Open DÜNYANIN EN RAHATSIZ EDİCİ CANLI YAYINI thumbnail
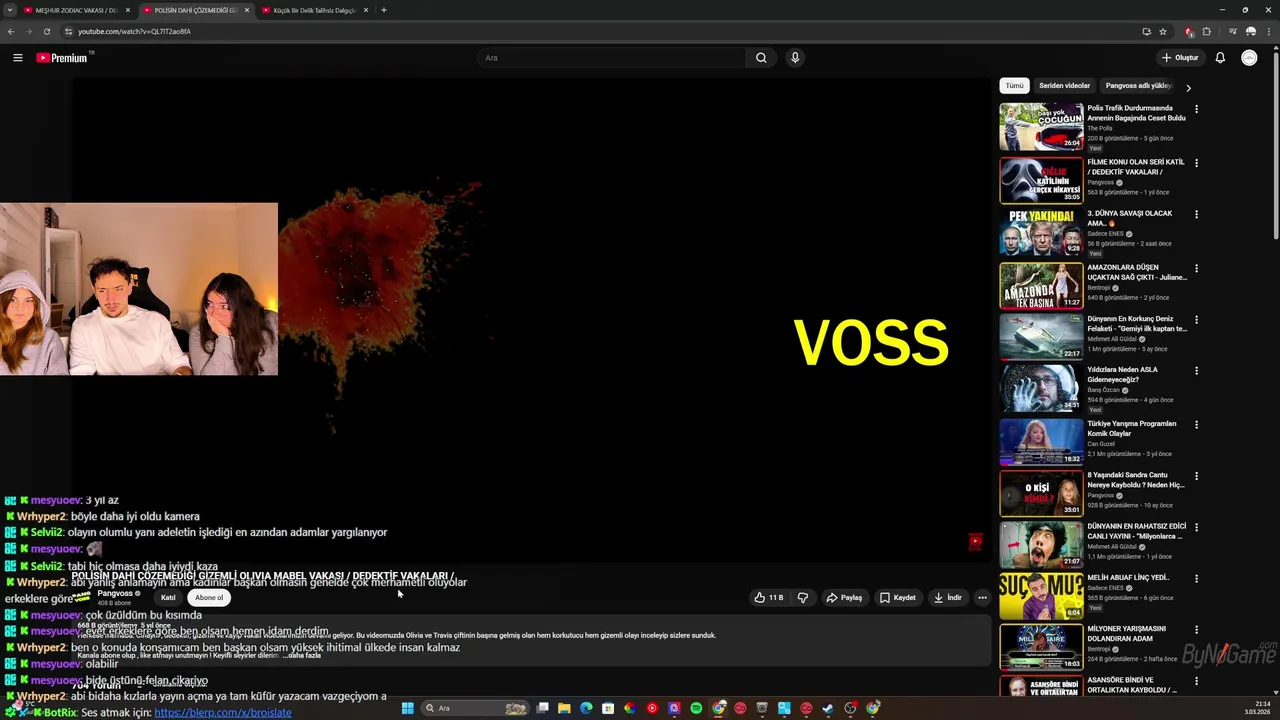This screenshot has height=720, width=1280. coord(1041,544)
